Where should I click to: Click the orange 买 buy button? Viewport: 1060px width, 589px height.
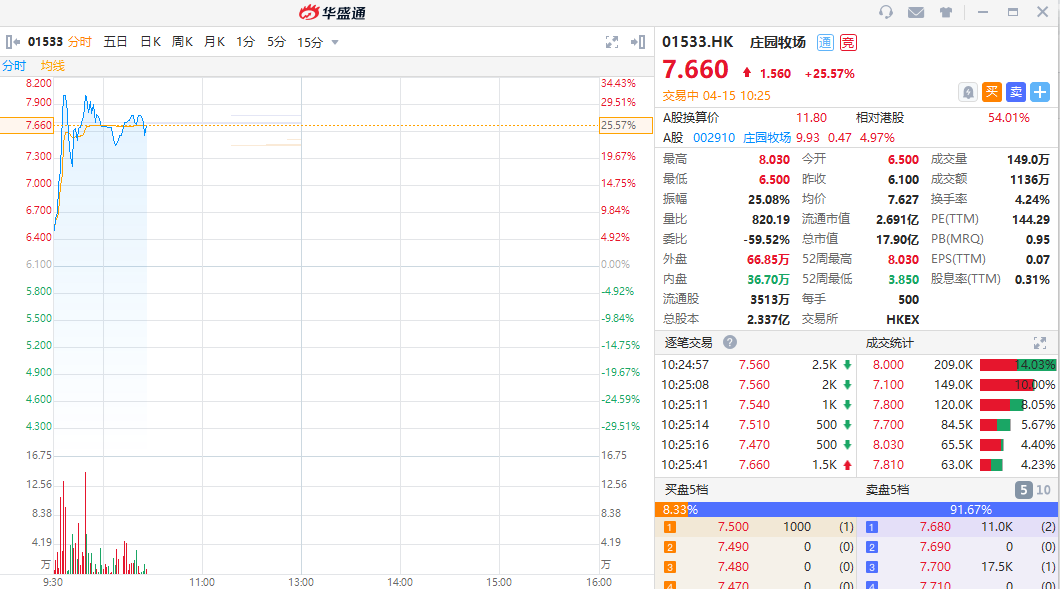(x=992, y=92)
